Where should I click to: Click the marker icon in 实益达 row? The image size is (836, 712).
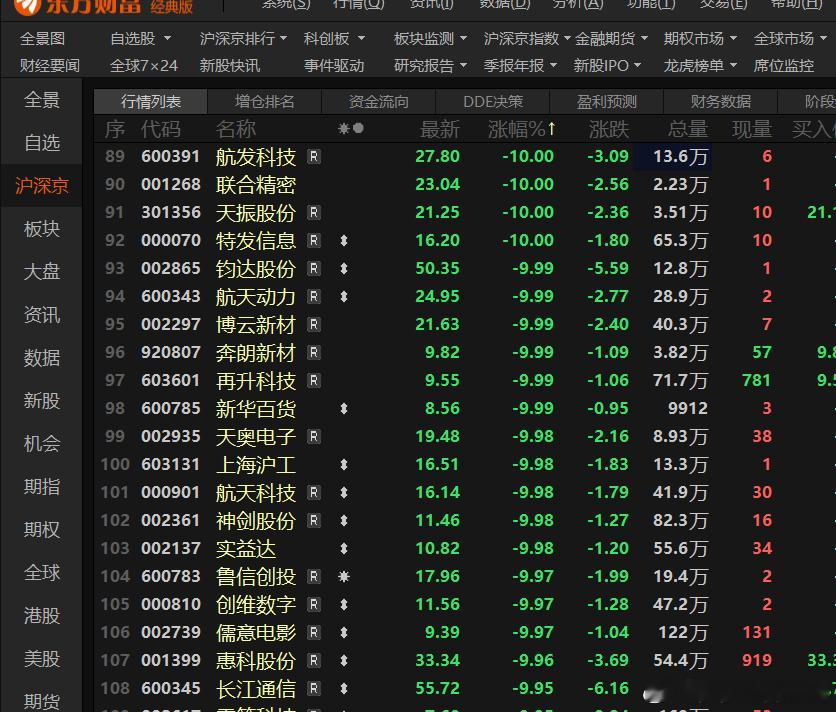(x=344, y=549)
